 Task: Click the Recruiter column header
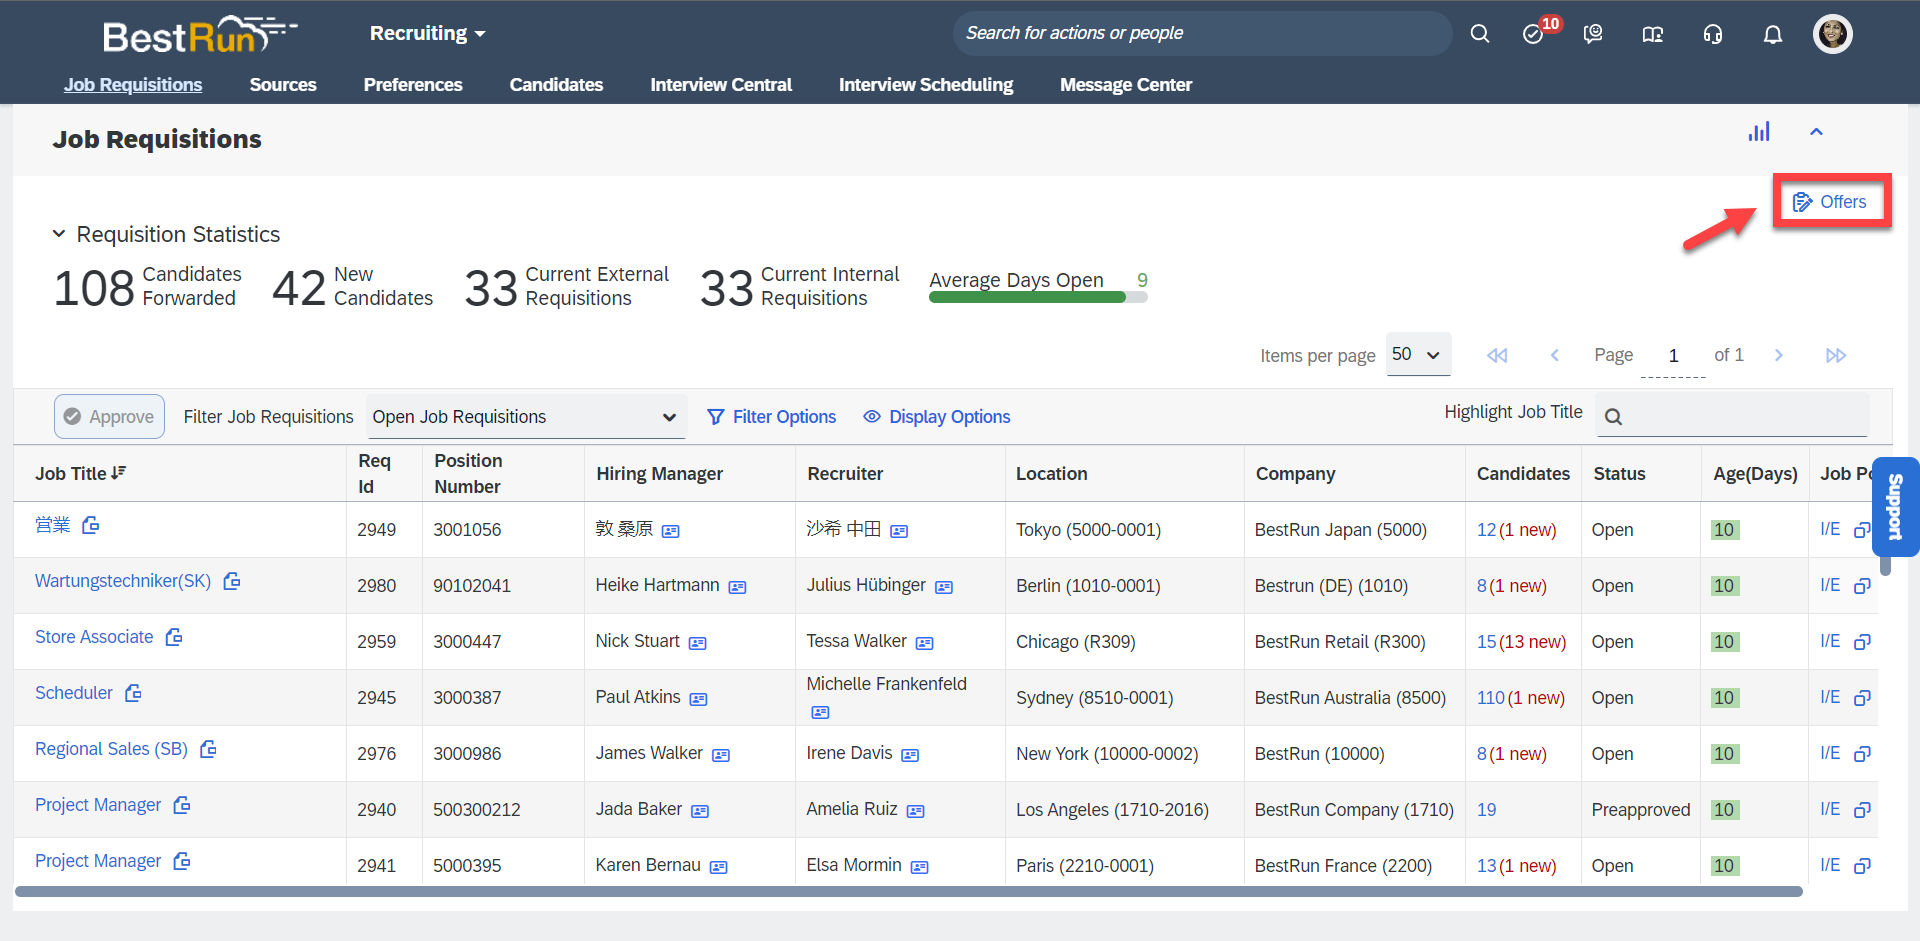[845, 474]
